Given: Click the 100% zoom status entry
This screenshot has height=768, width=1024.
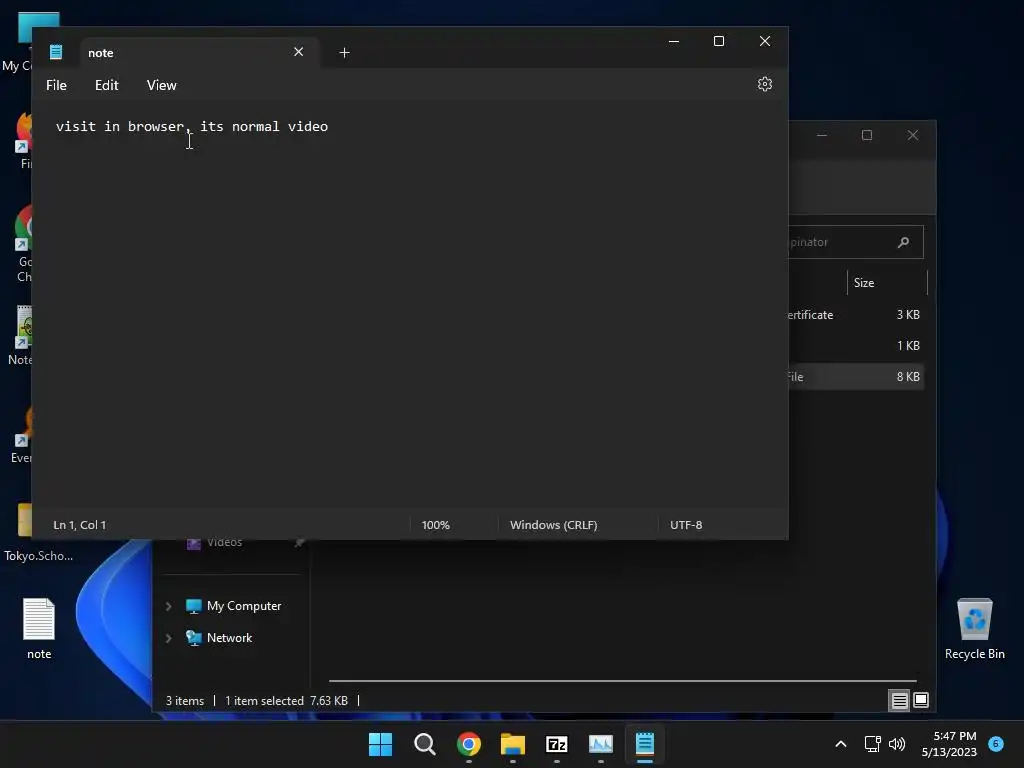Looking at the screenshot, I should (x=436, y=525).
